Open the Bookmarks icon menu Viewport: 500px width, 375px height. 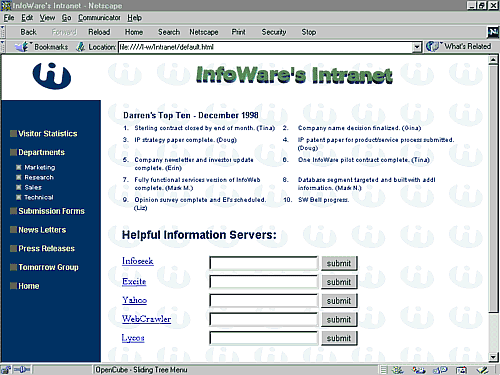click(x=22, y=47)
